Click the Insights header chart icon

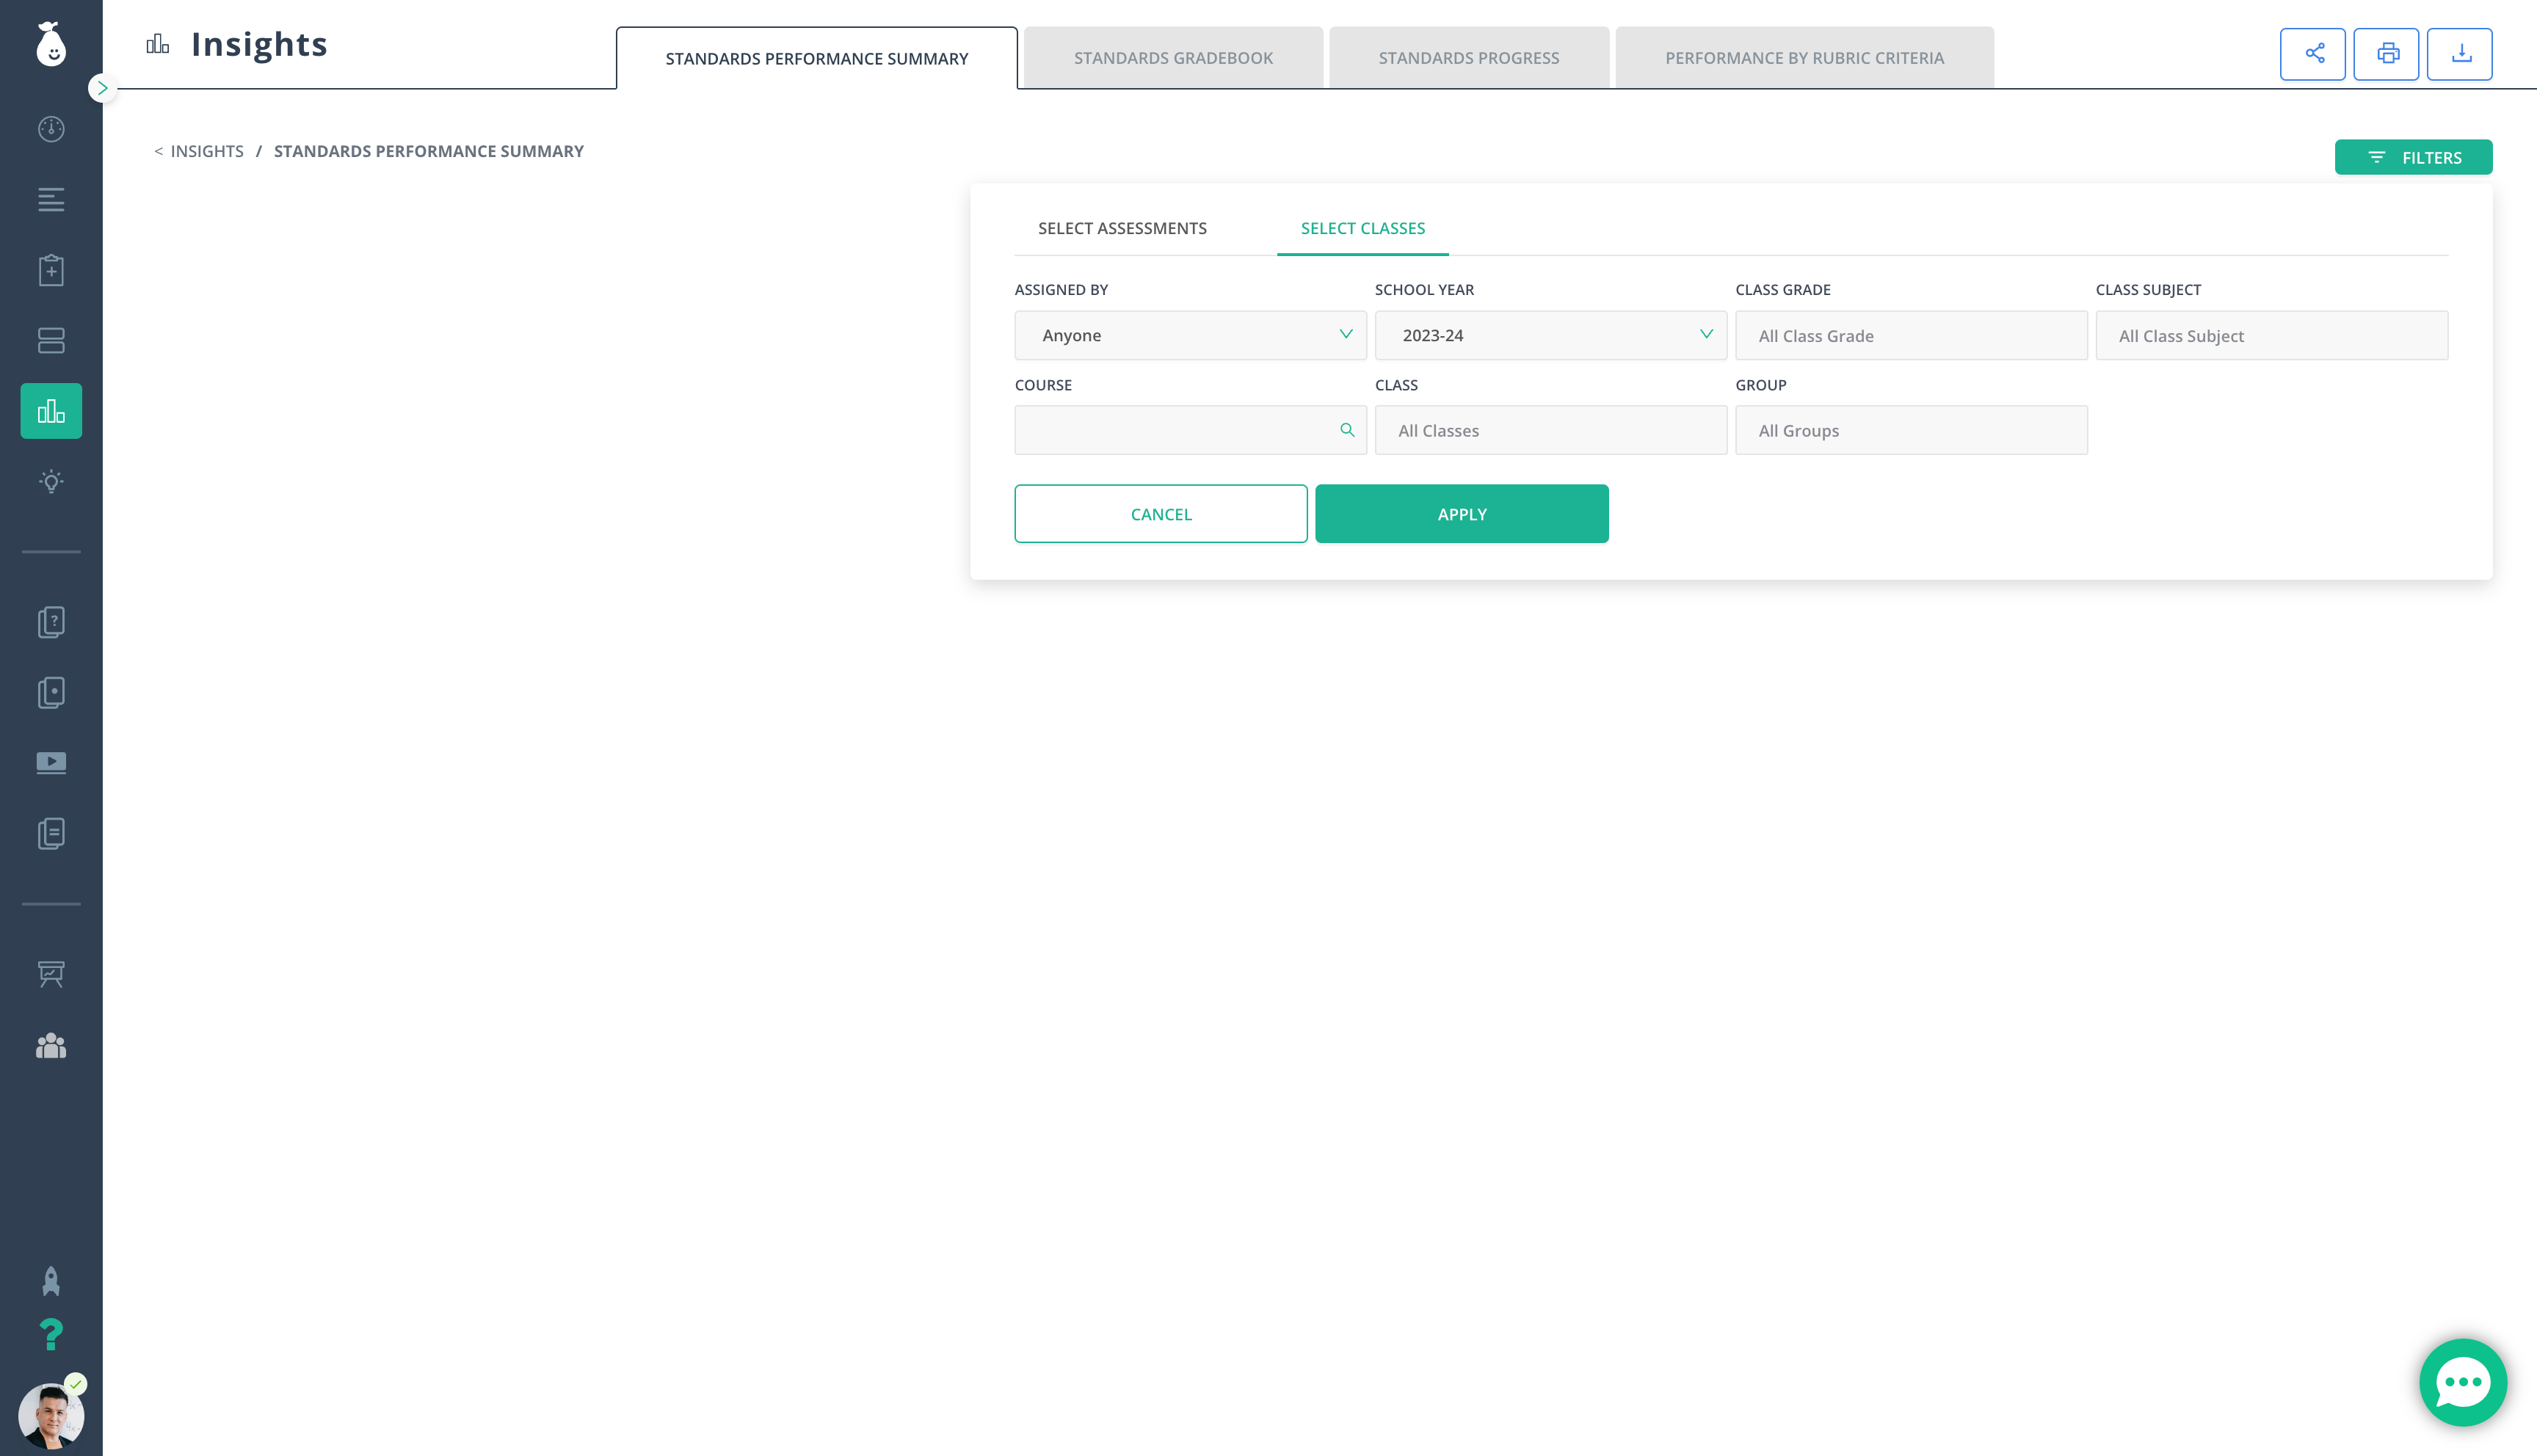[158, 44]
